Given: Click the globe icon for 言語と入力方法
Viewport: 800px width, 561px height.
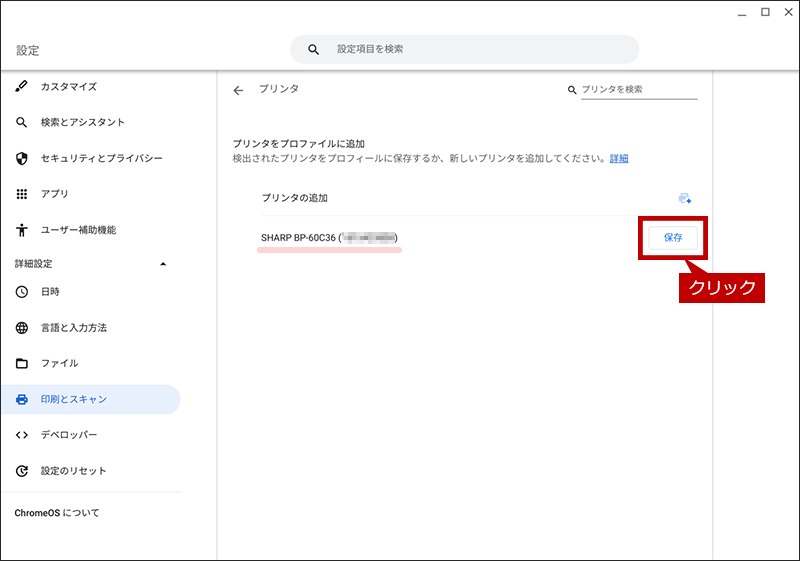Looking at the screenshot, I should pos(21,327).
